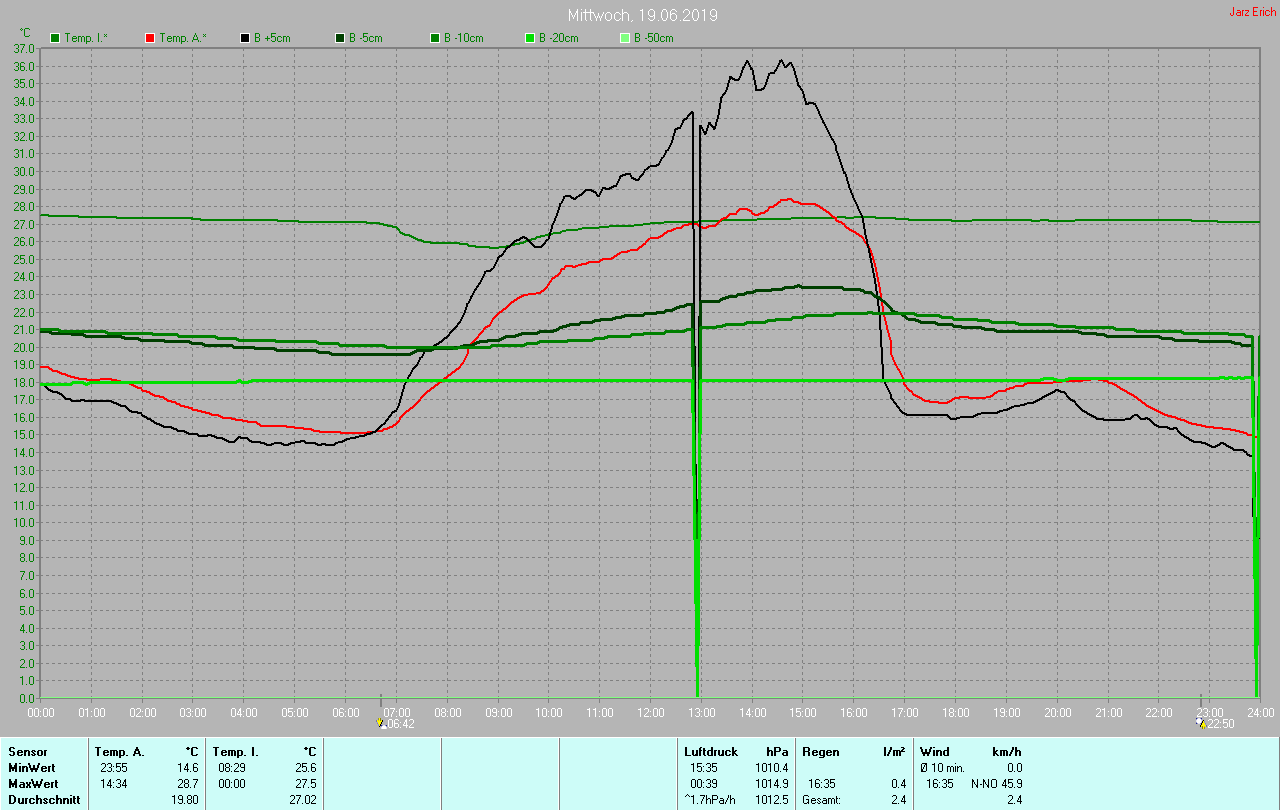Click the 12:00 time axis label
Image resolution: width=1280 pixels, height=810 pixels.
tap(651, 713)
